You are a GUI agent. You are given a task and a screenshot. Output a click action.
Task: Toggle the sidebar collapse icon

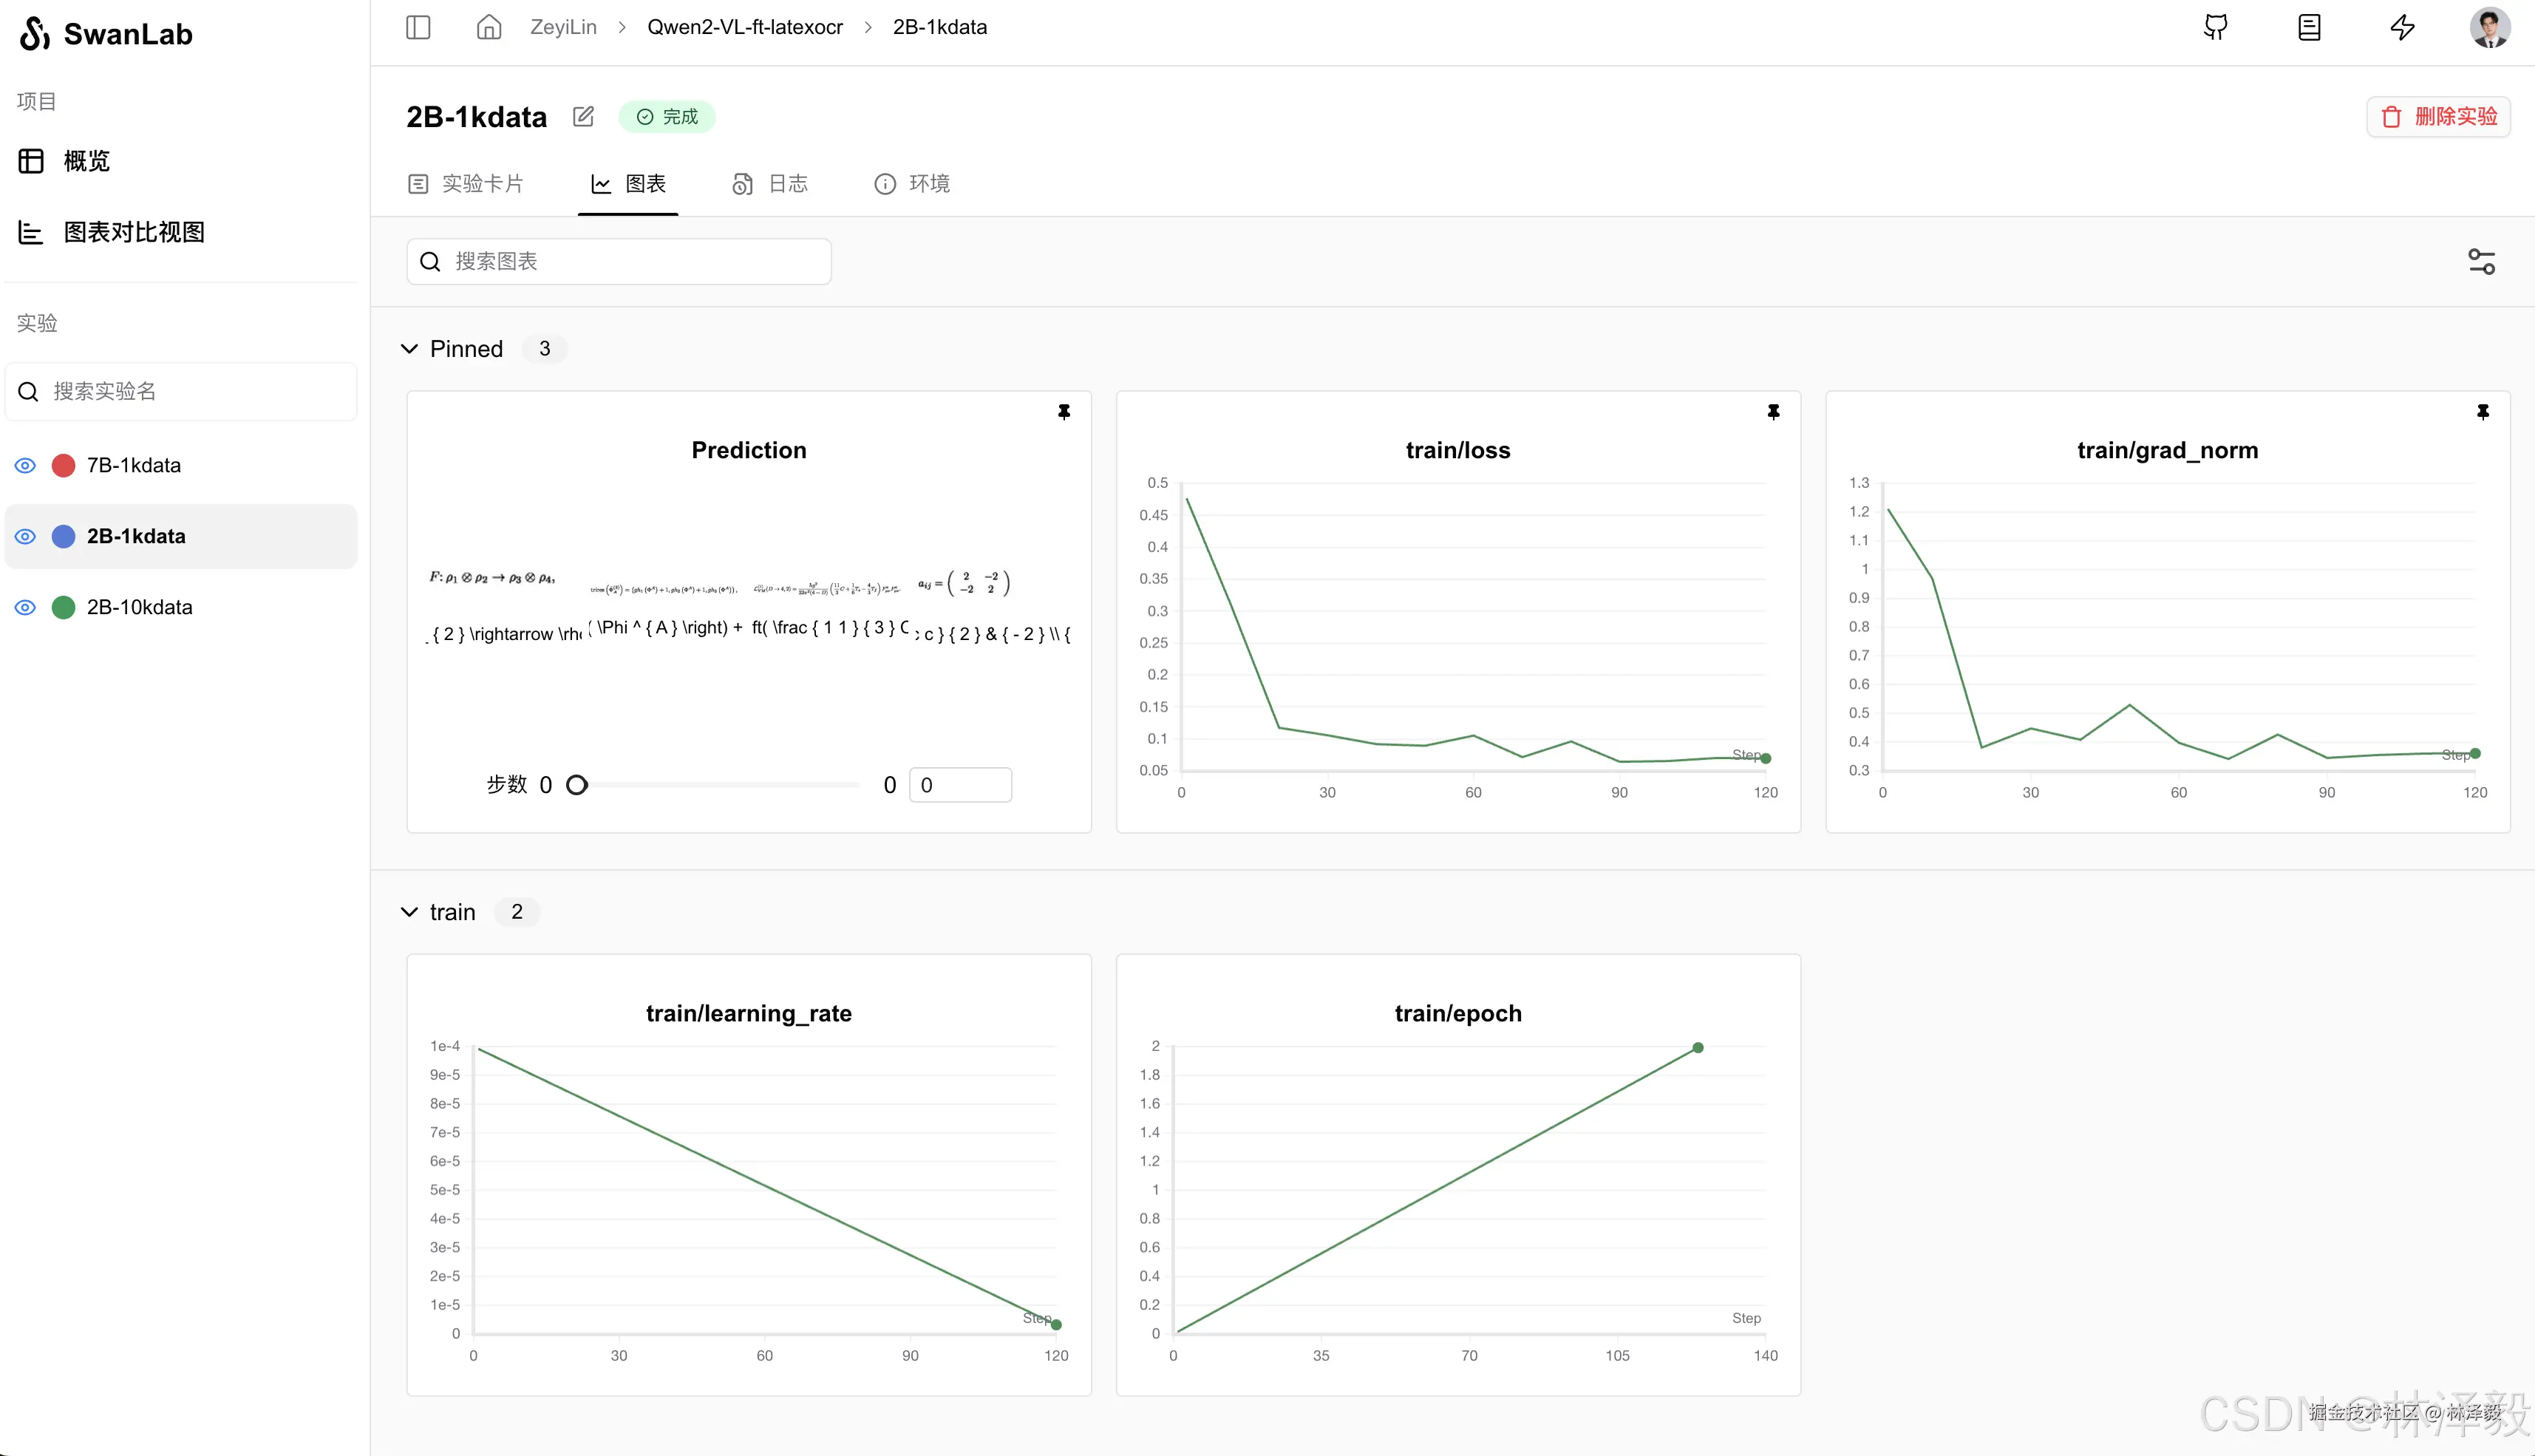point(418,27)
